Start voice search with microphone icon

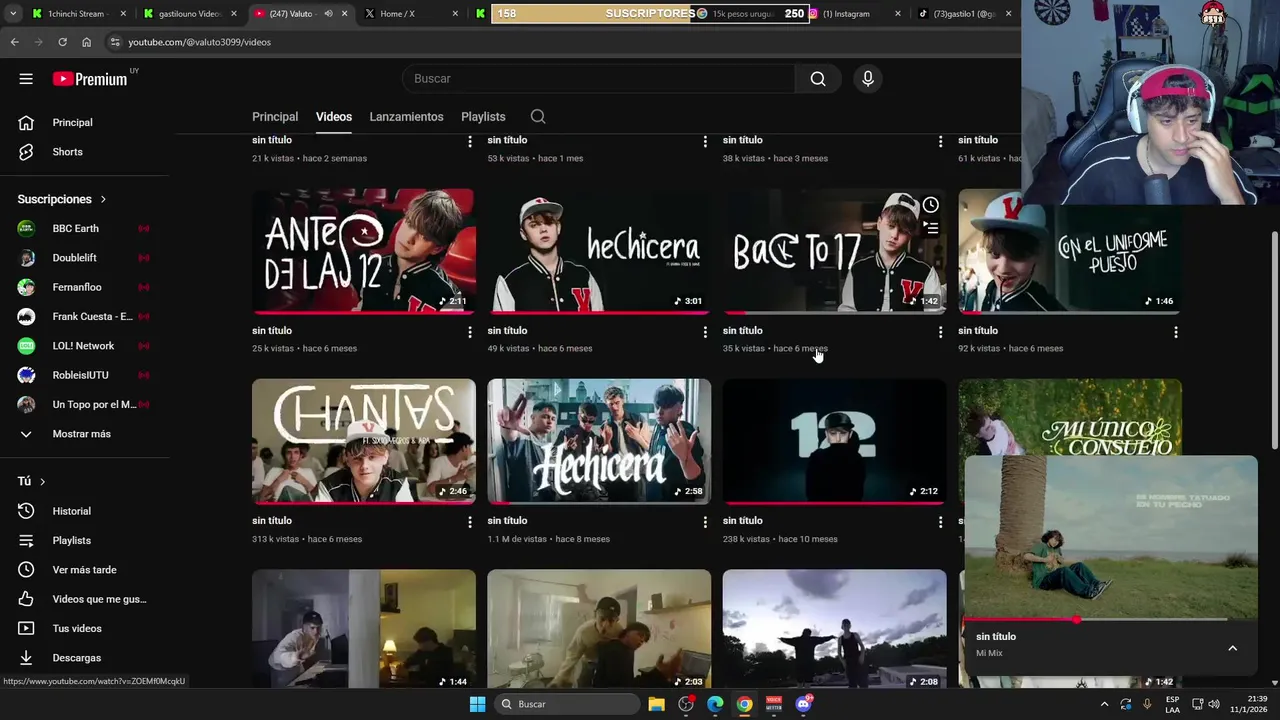(868, 79)
